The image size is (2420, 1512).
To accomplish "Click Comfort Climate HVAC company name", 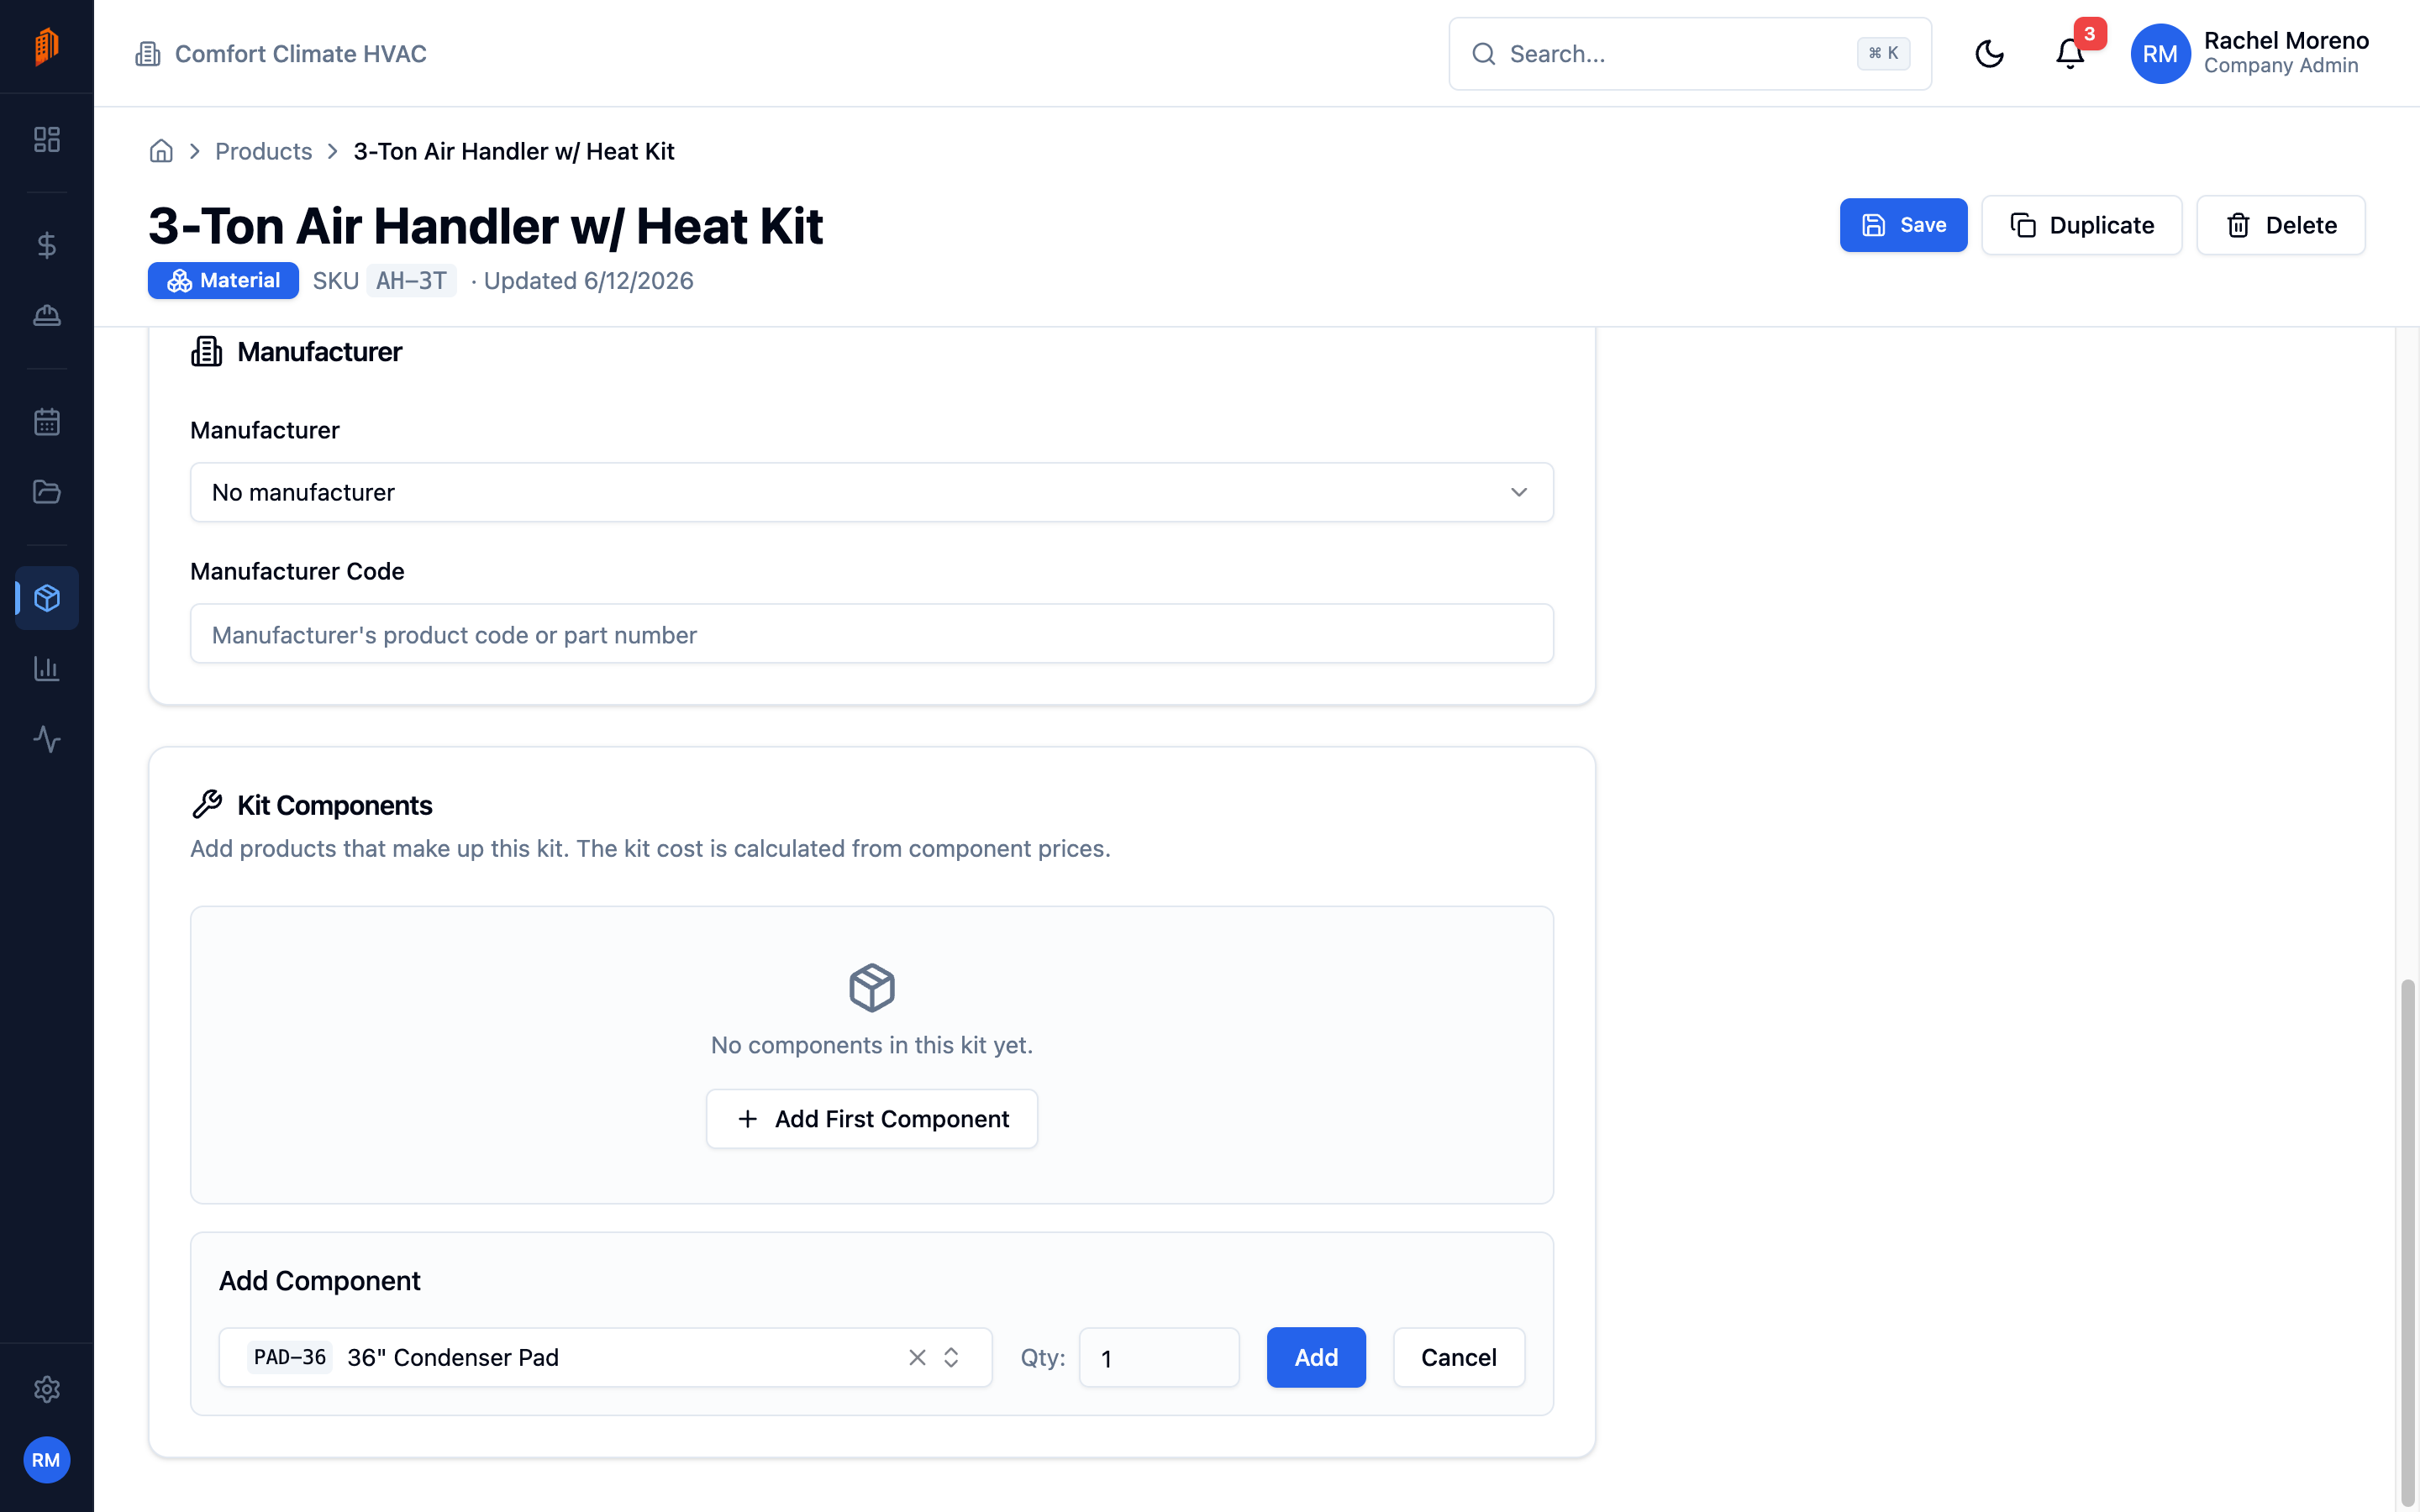I will point(300,54).
